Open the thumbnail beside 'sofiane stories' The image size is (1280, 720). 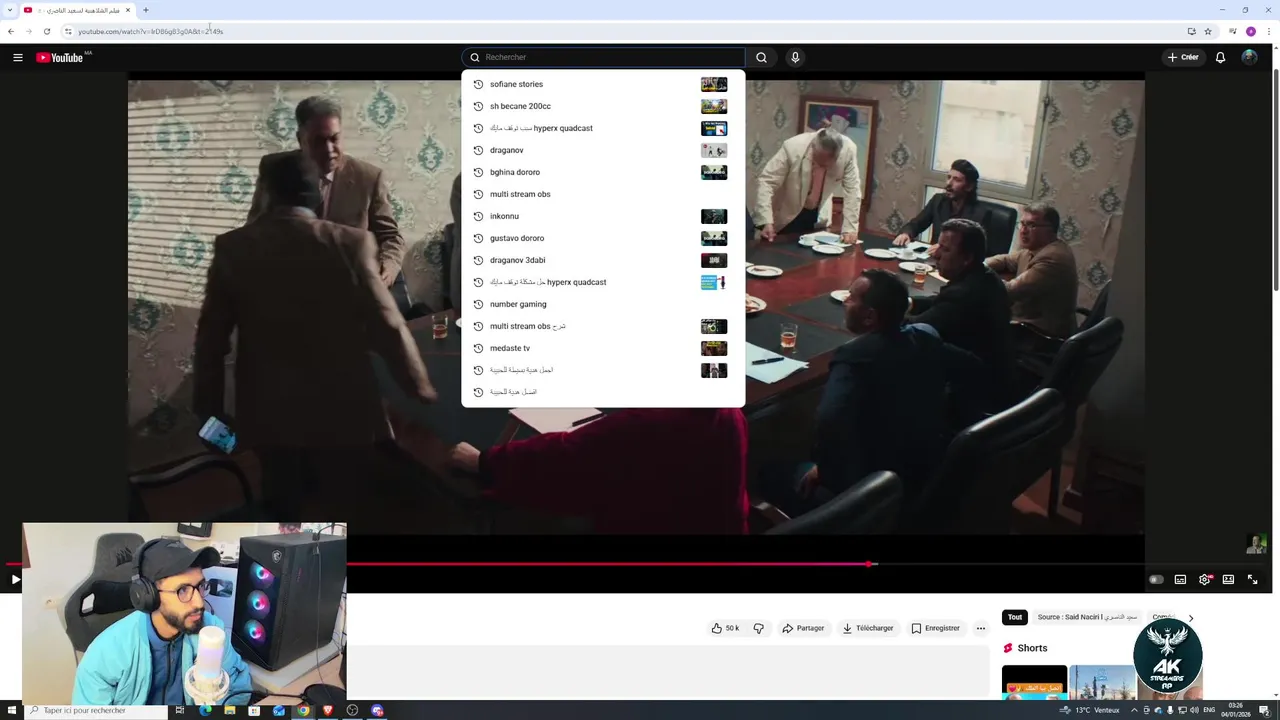tap(714, 84)
